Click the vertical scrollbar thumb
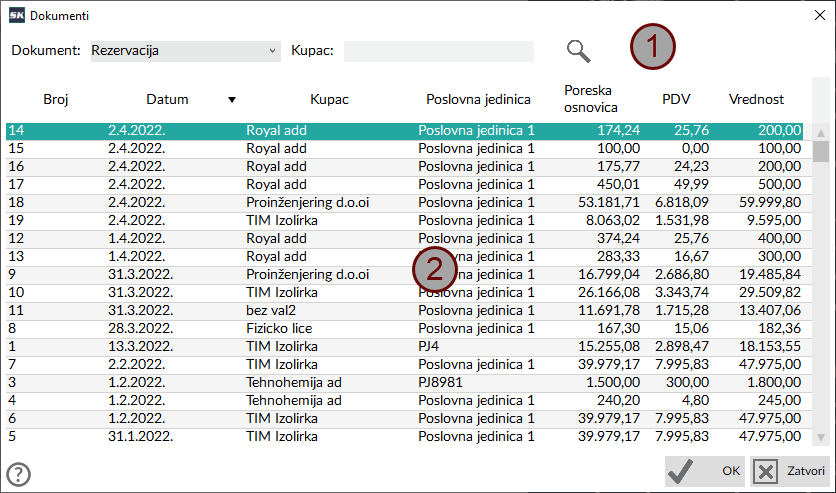This screenshot has width=836, height=493. click(821, 151)
